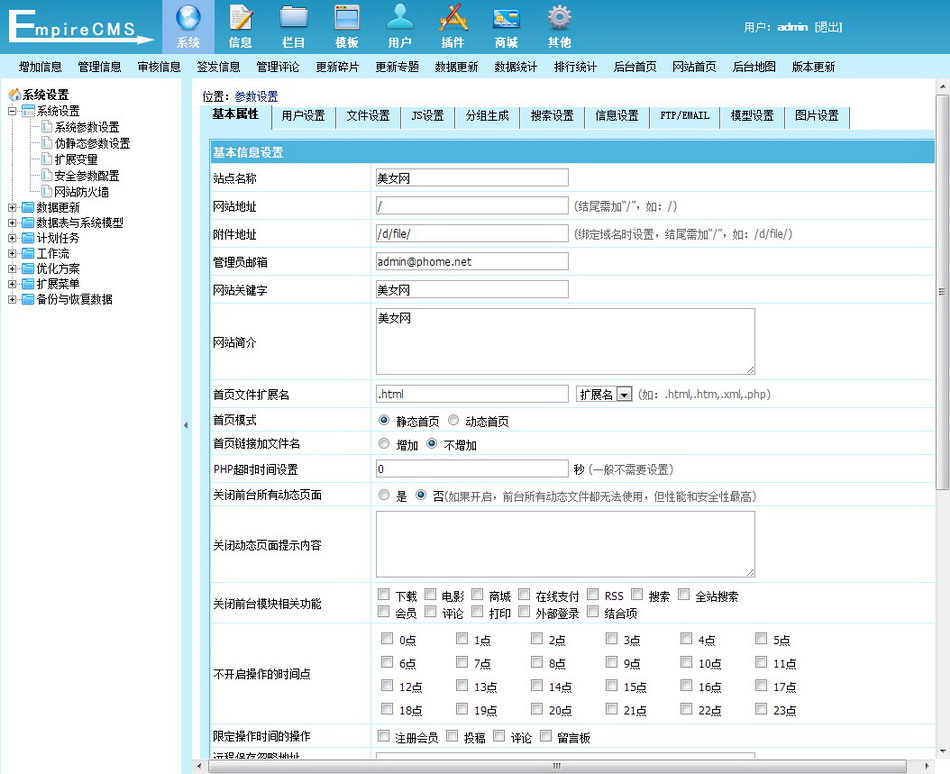This screenshot has width=950, height=774.
Task: Click the EmpireCMS logo
Action: click(x=81, y=28)
